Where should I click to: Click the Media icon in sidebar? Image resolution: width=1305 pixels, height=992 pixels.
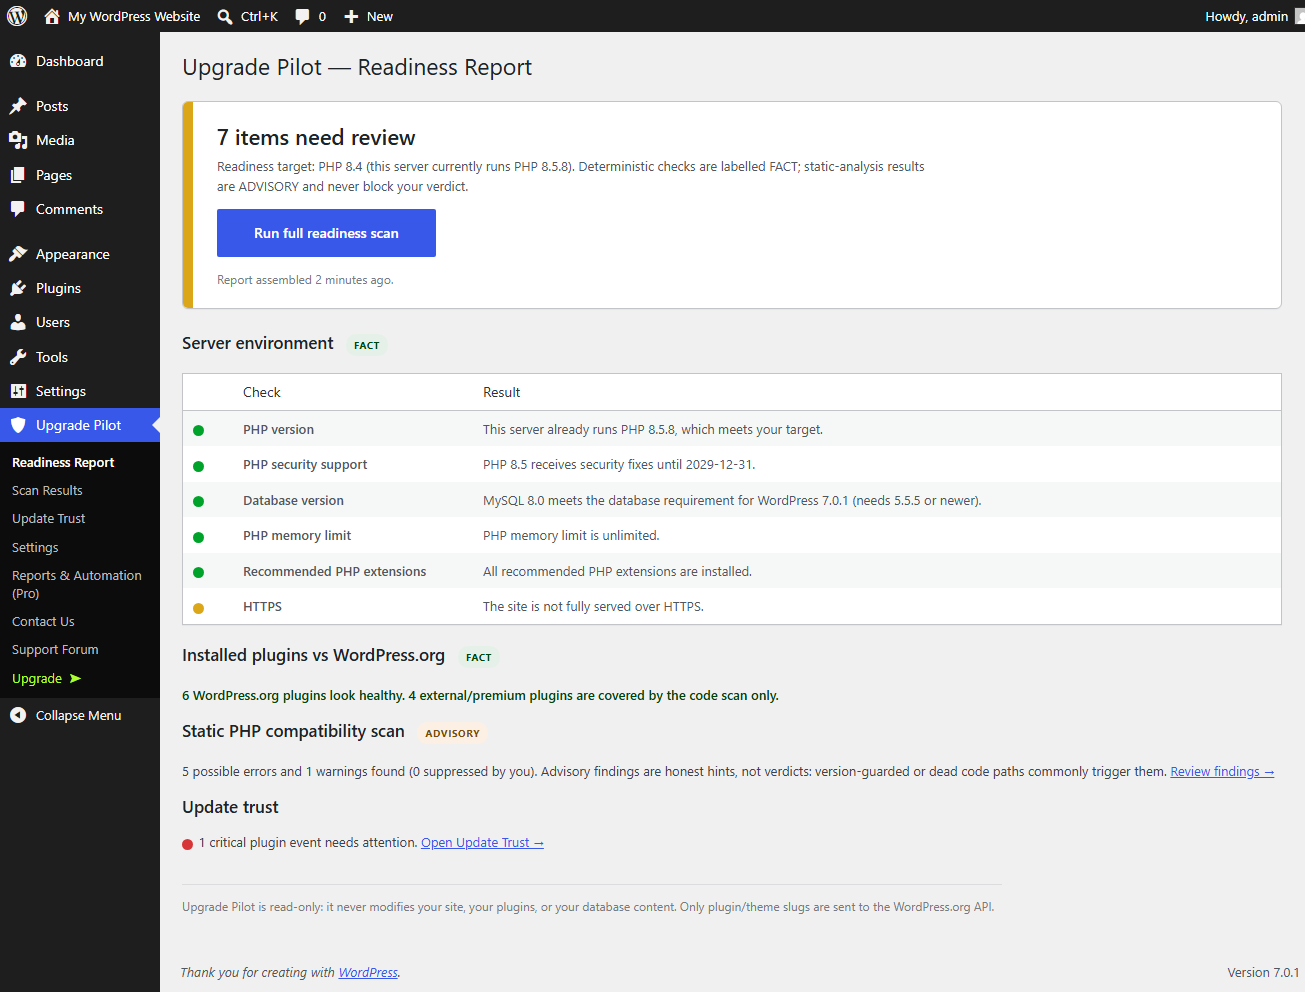(x=18, y=140)
